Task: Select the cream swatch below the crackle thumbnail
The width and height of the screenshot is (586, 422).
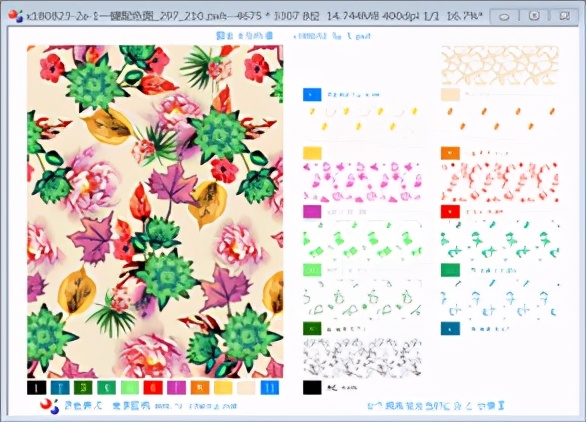Action: 450,95
